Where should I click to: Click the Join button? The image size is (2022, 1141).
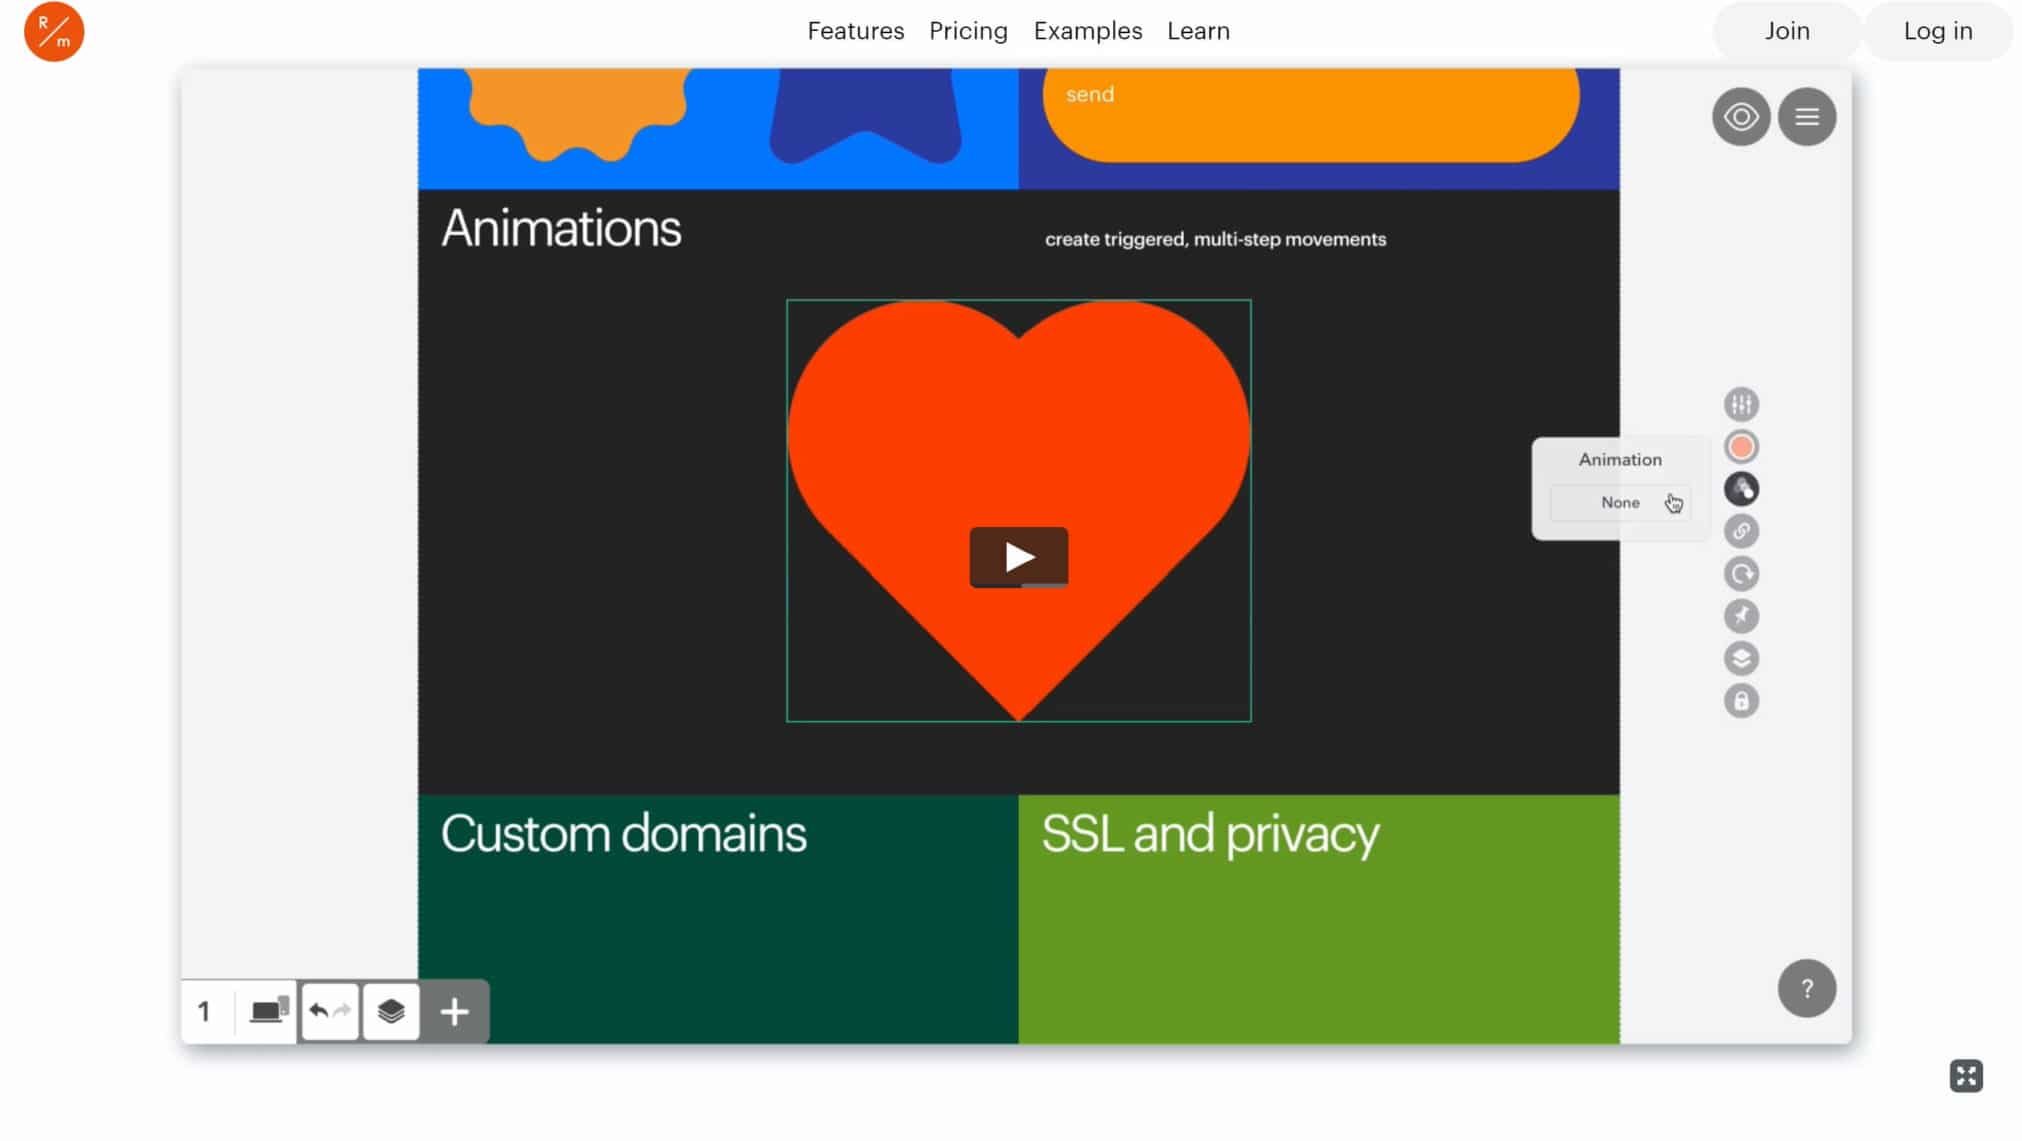point(1786,31)
